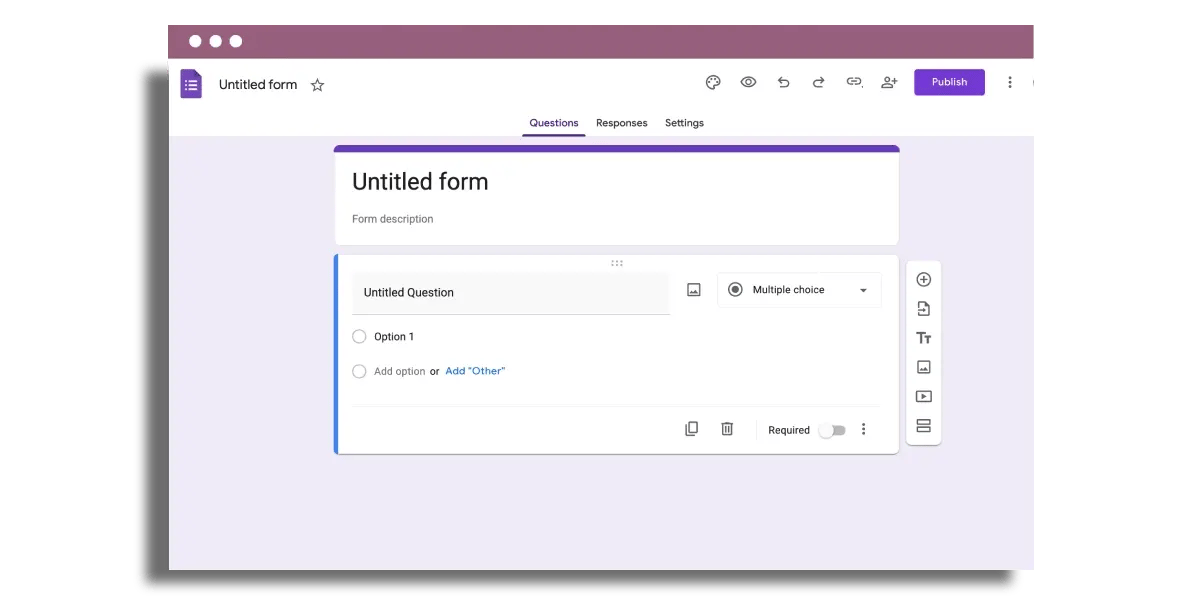This screenshot has height=600, width=1200.
Task: Import questions from another form
Action: [923, 308]
